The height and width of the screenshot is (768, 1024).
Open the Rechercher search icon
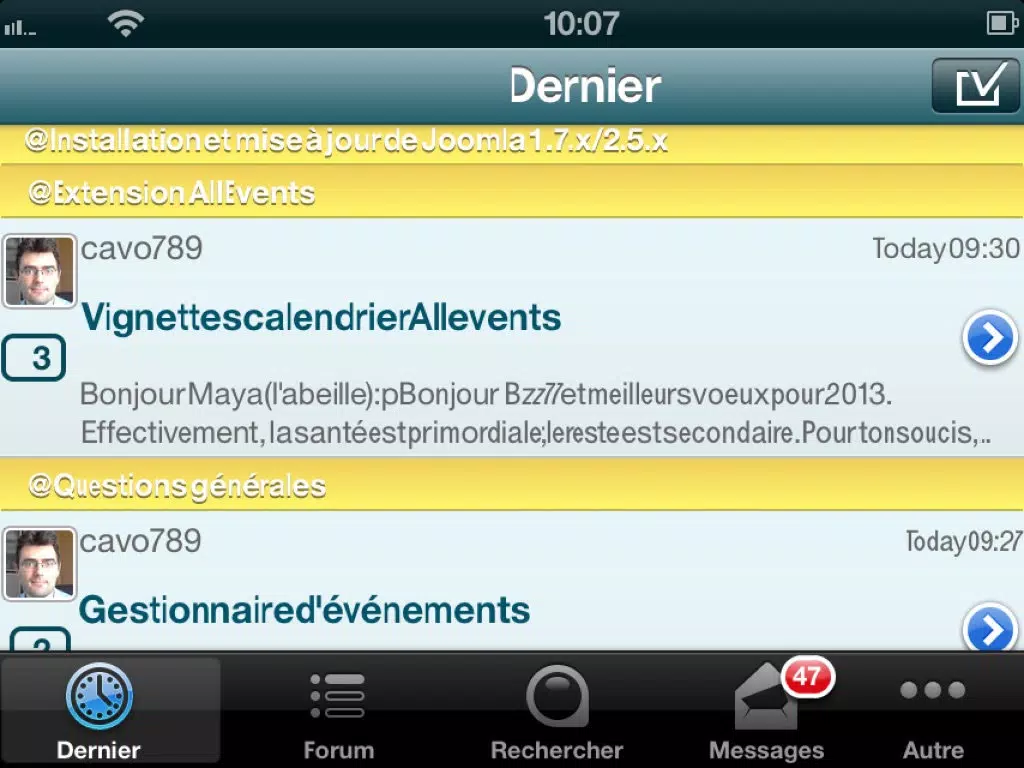coord(557,696)
